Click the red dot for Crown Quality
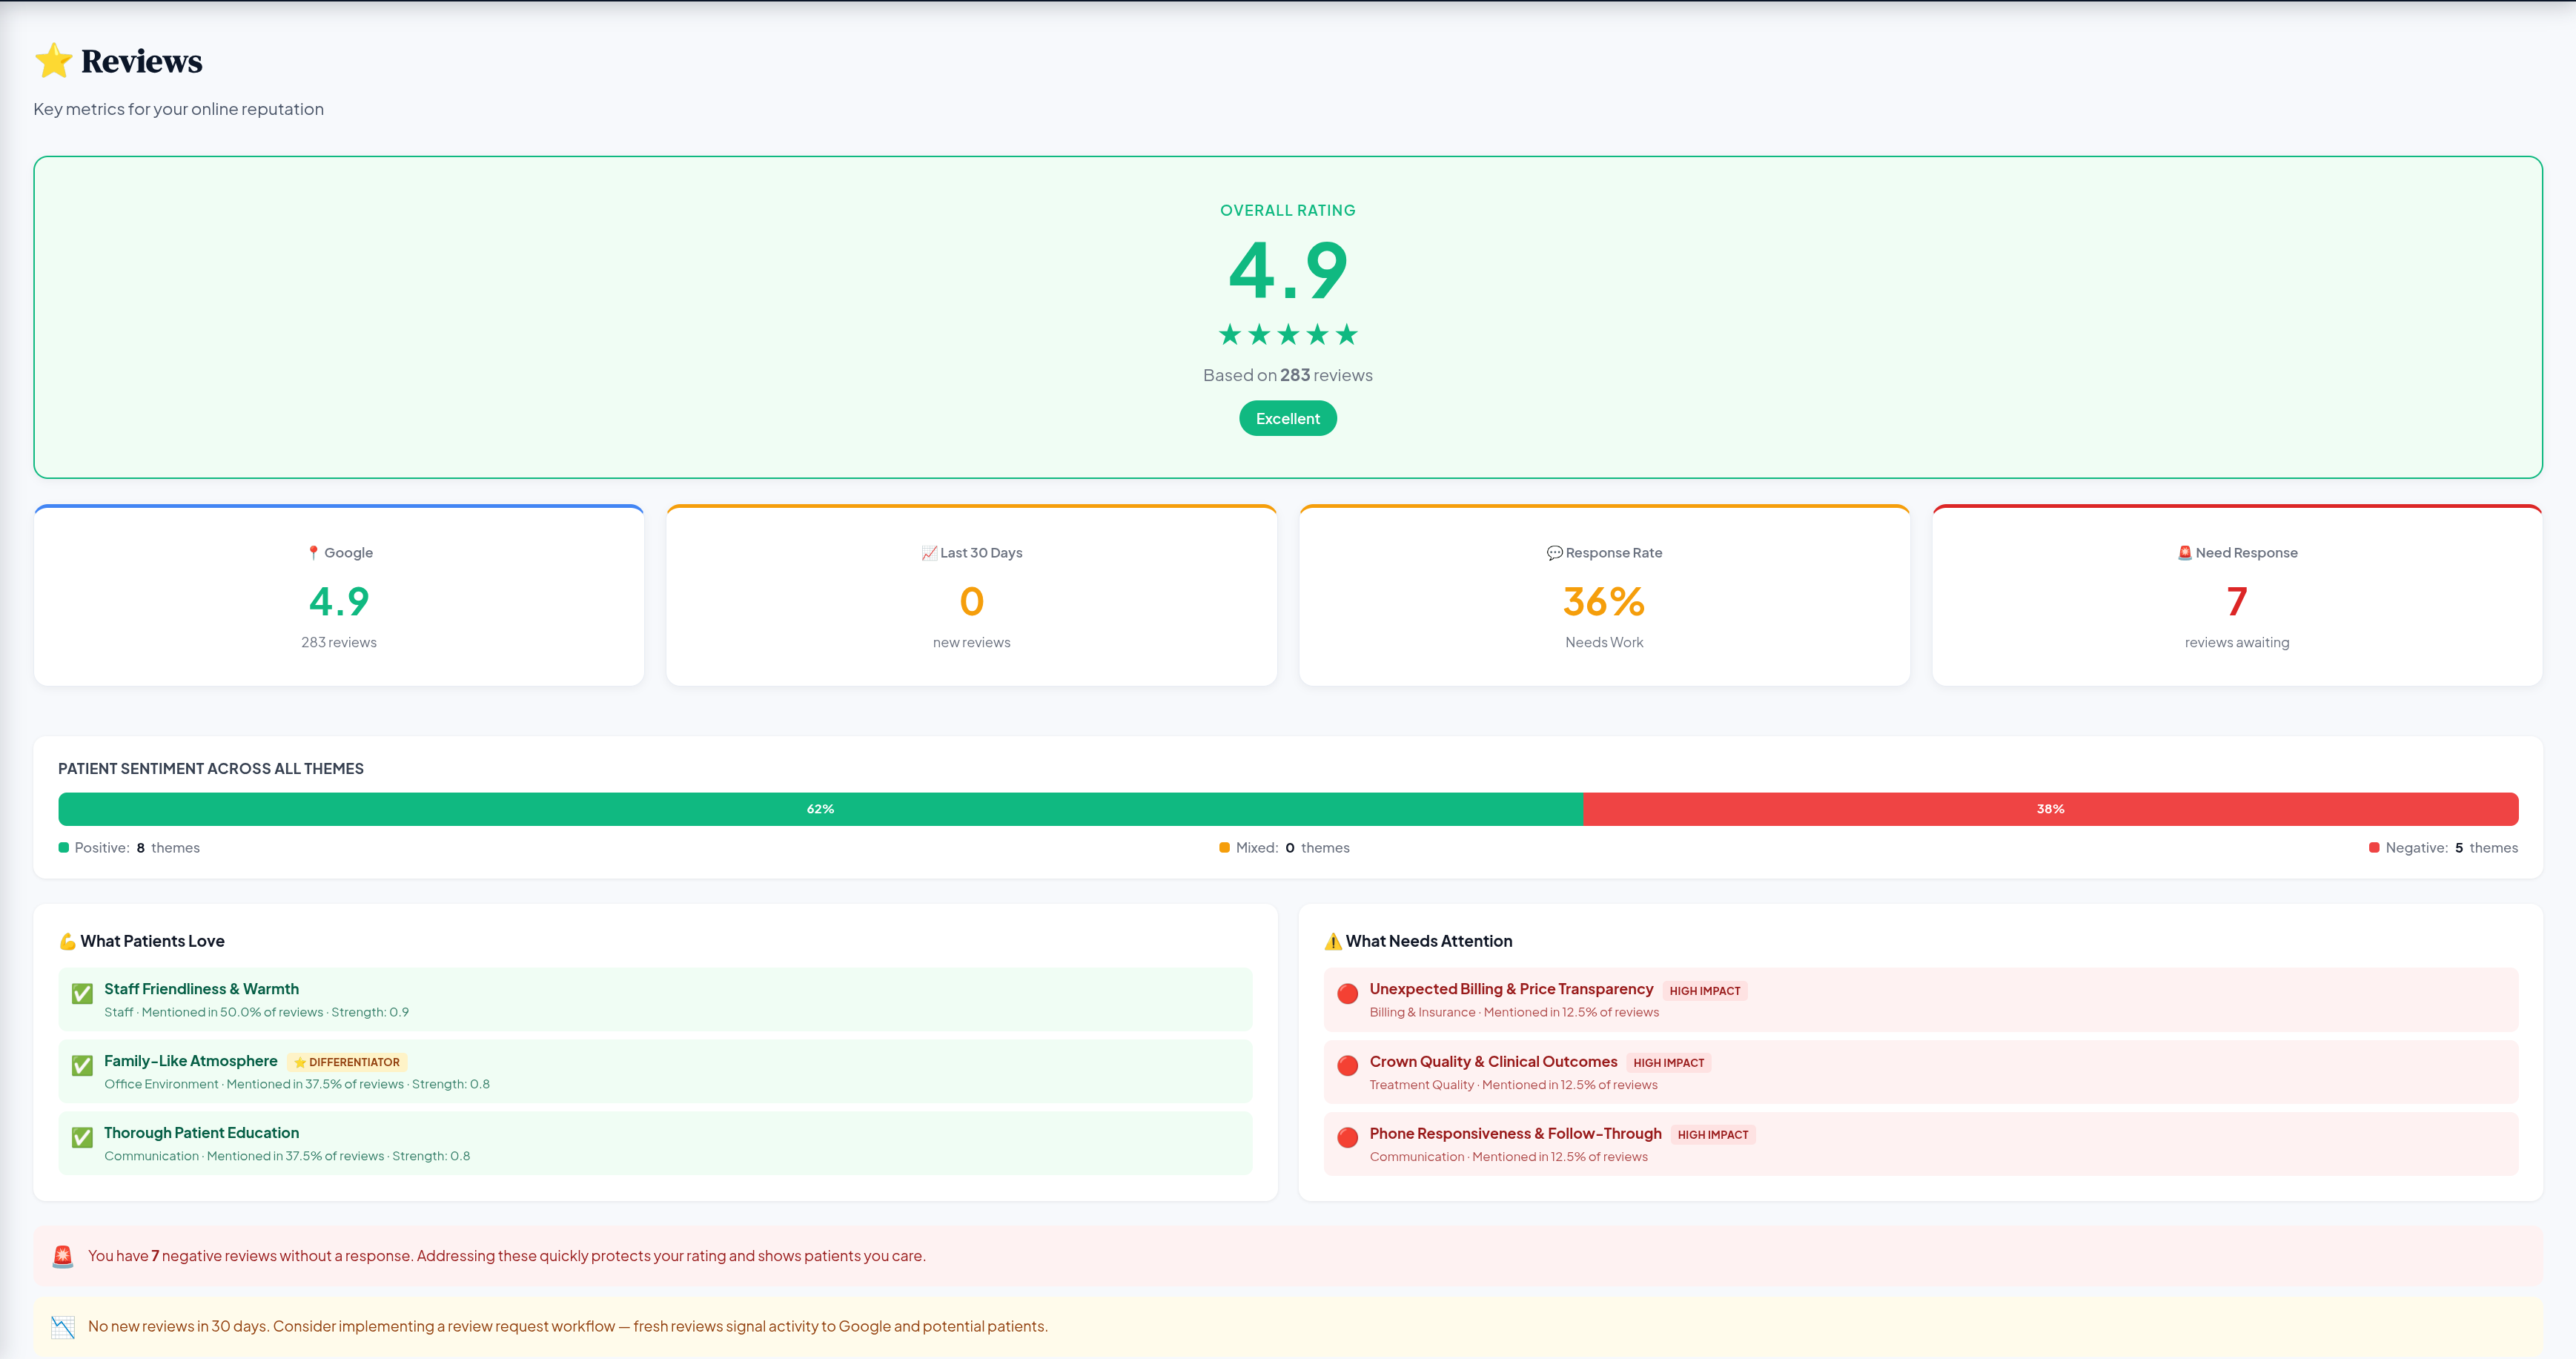The width and height of the screenshot is (2576, 1359). (x=1347, y=1066)
